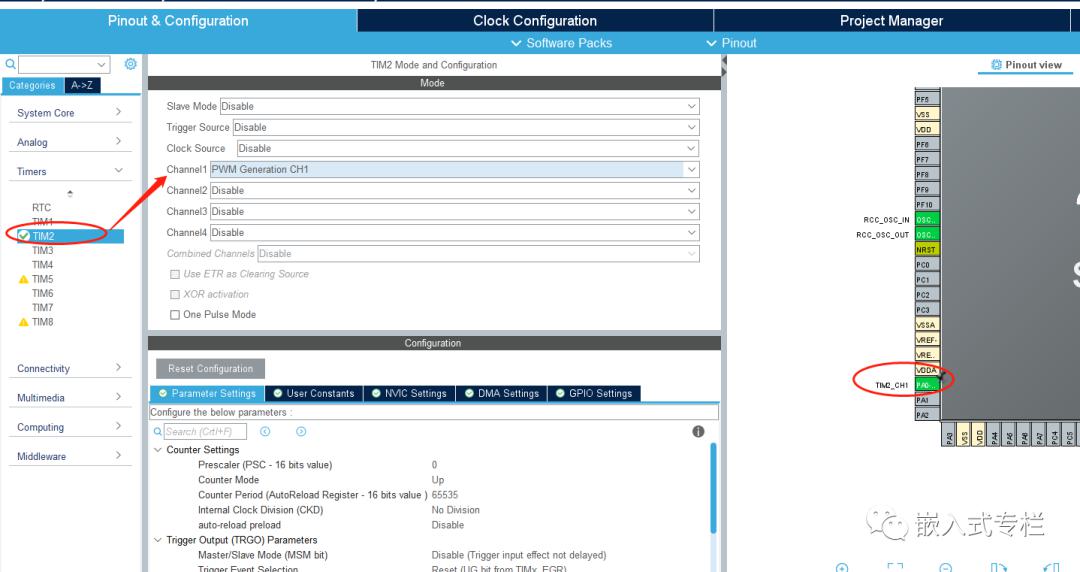Screen dimensions: 1080x572
Task: Collapse the Counter Settings group
Action: (x=158, y=449)
